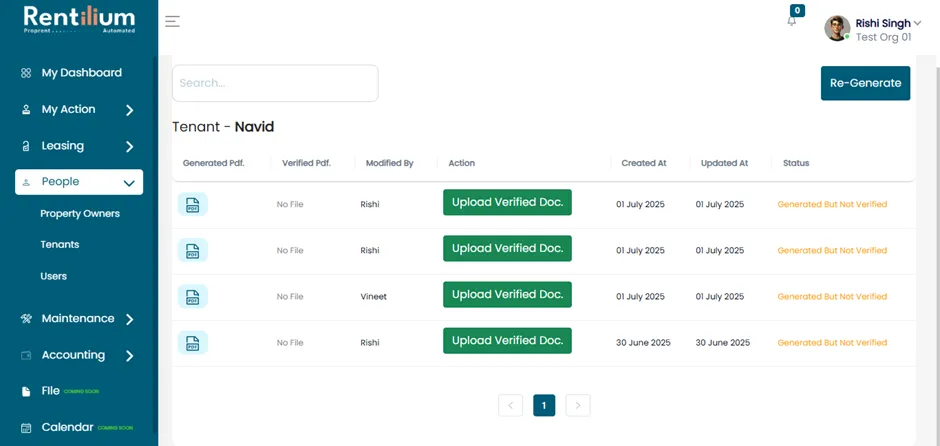Screen dimensions: 940x446
Task: Select Tenants submenu item
Action: [59, 245]
